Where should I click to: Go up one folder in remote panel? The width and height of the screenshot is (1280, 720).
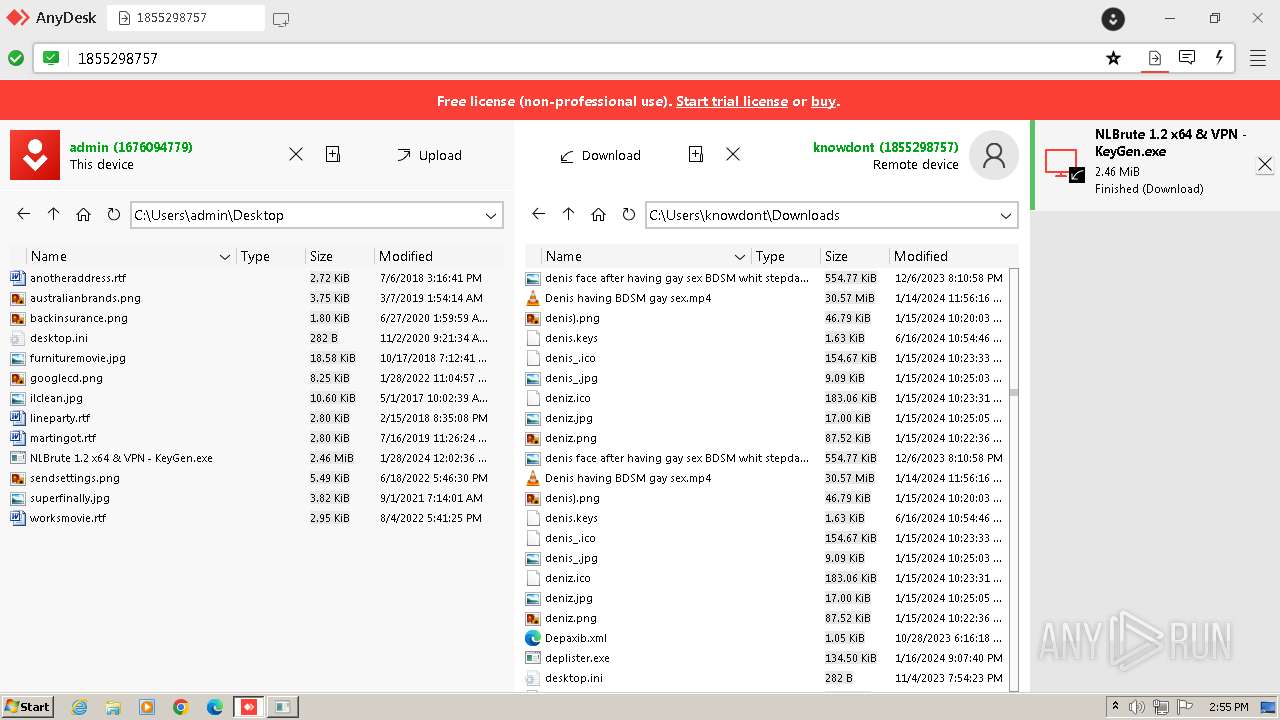tap(568, 214)
